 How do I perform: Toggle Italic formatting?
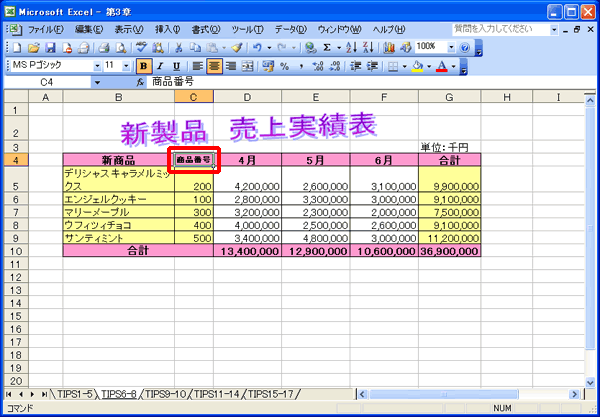point(160,67)
